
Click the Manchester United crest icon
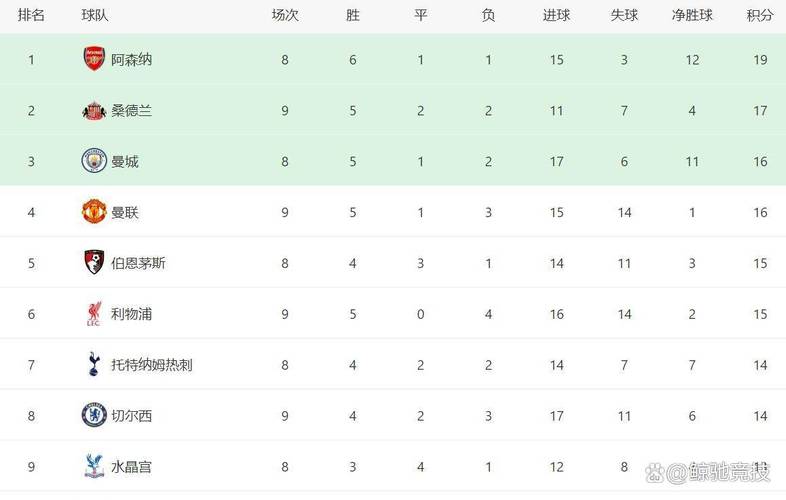[x=94, y=212]
